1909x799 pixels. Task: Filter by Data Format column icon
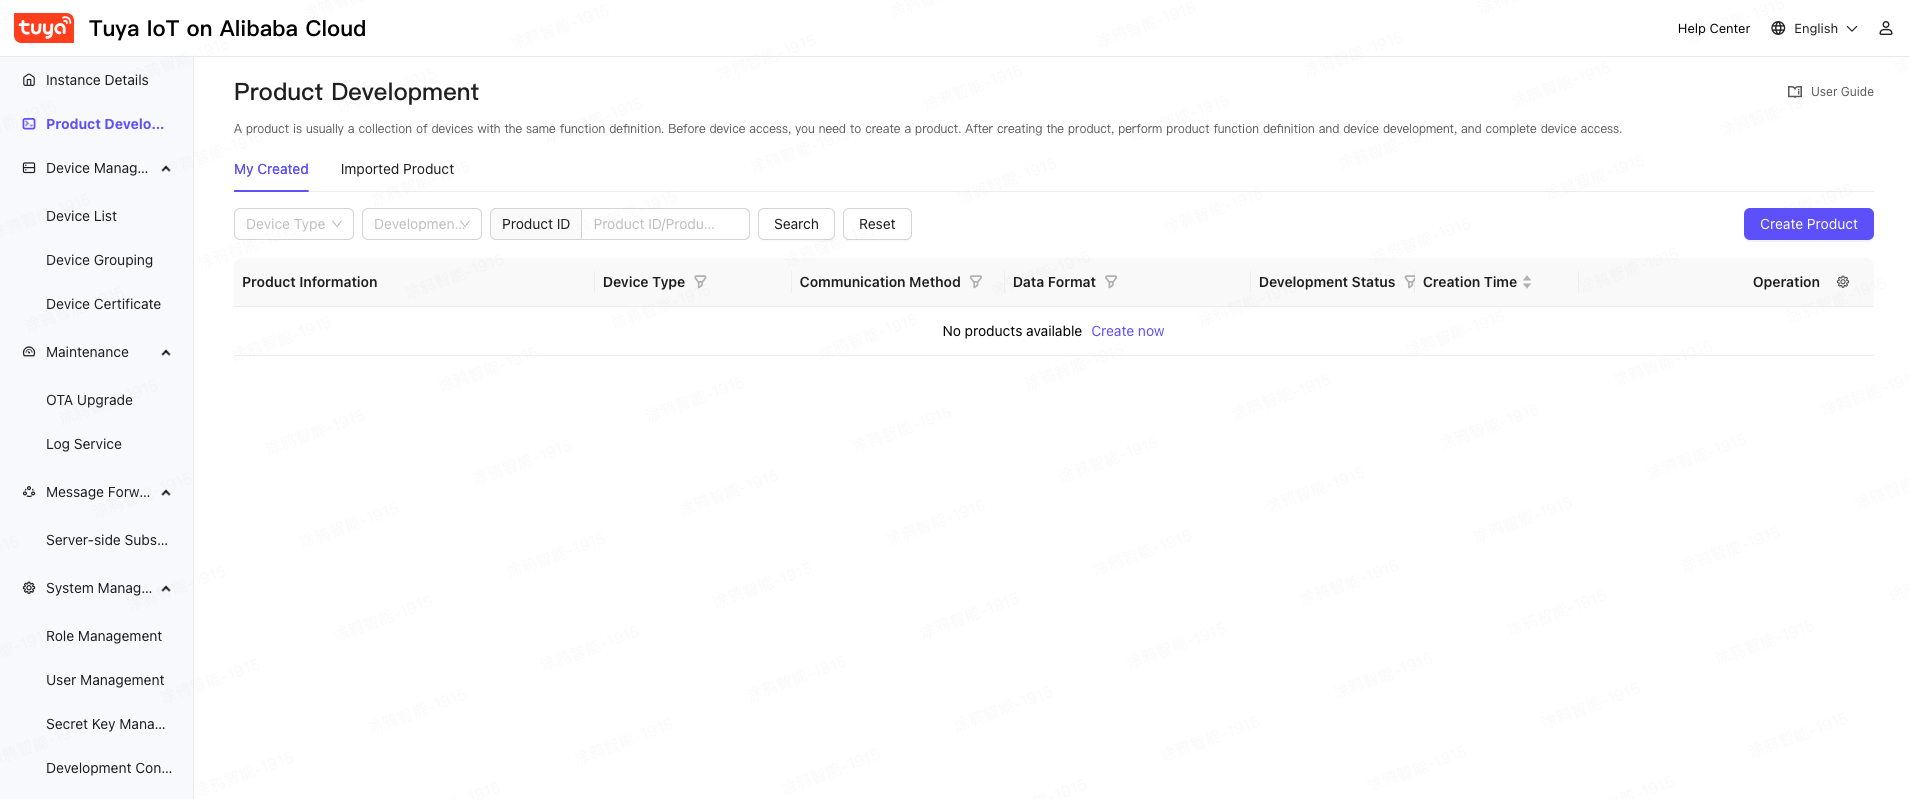pyautogui.click(x=1111, y=282)
